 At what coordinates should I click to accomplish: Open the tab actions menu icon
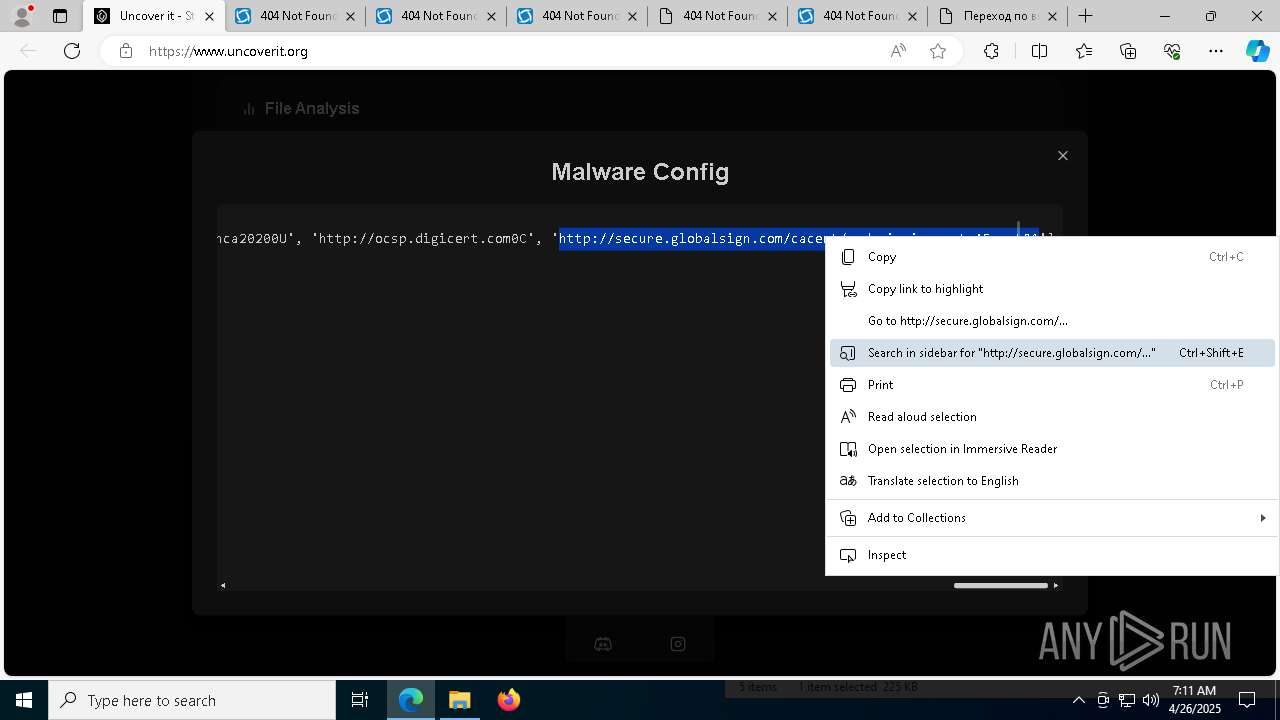tap(60, 16)
